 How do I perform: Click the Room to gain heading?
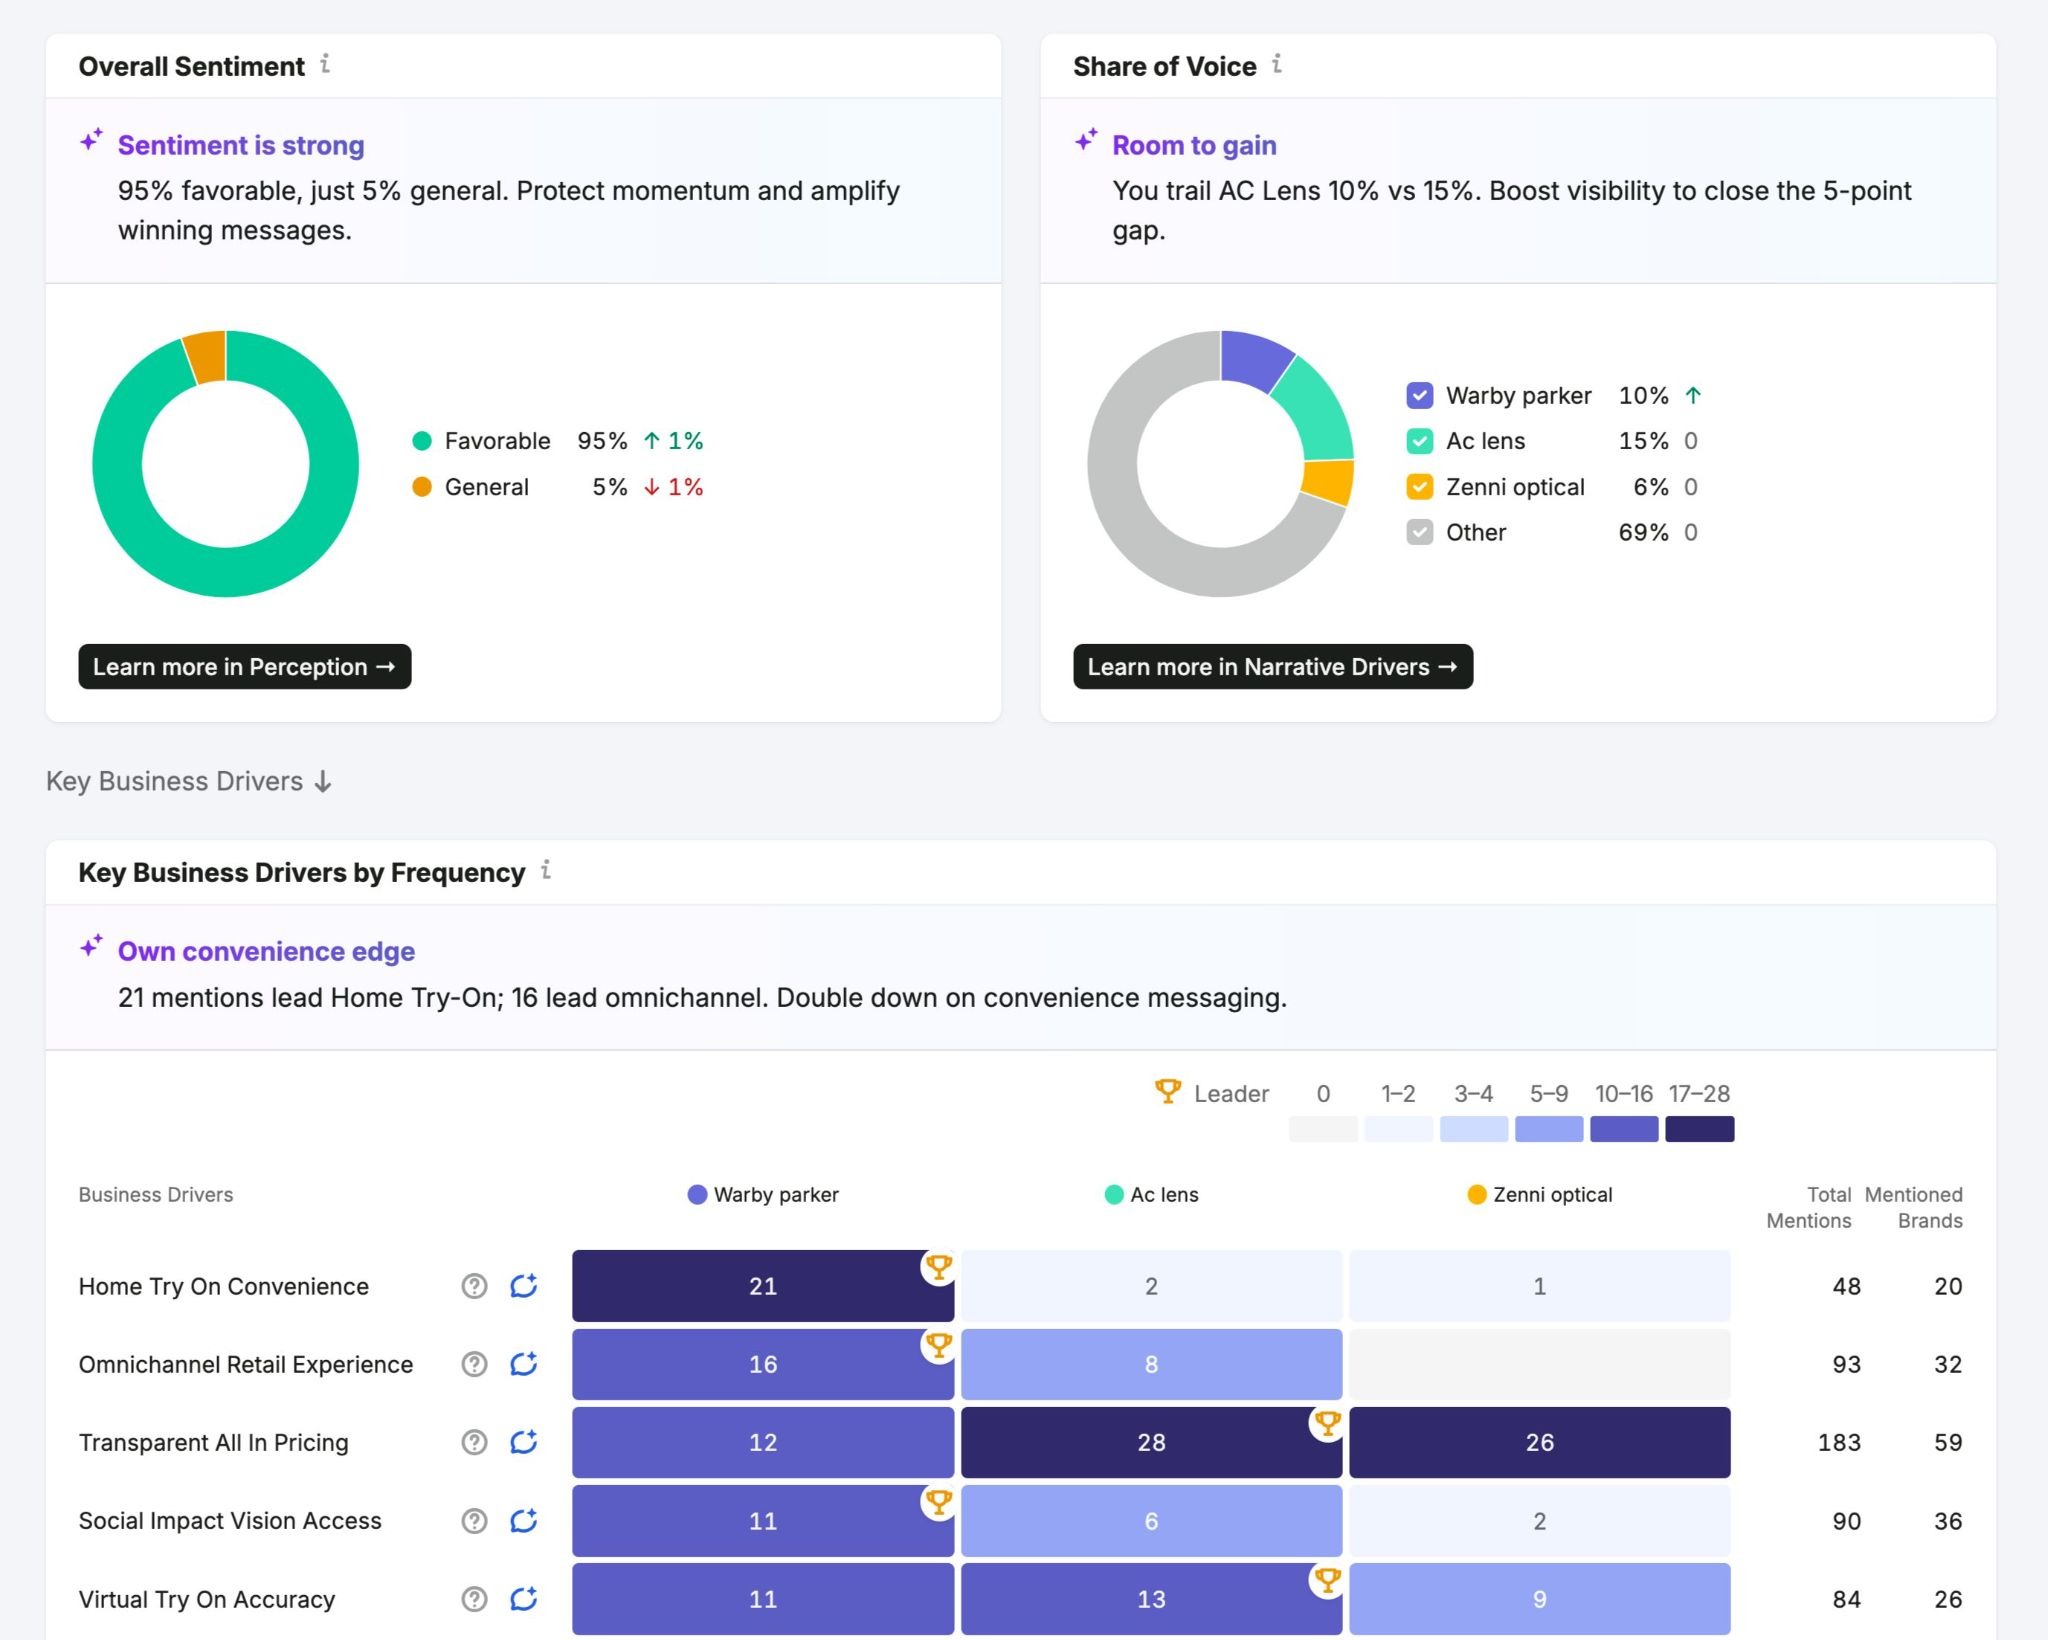click(1195, 145)
